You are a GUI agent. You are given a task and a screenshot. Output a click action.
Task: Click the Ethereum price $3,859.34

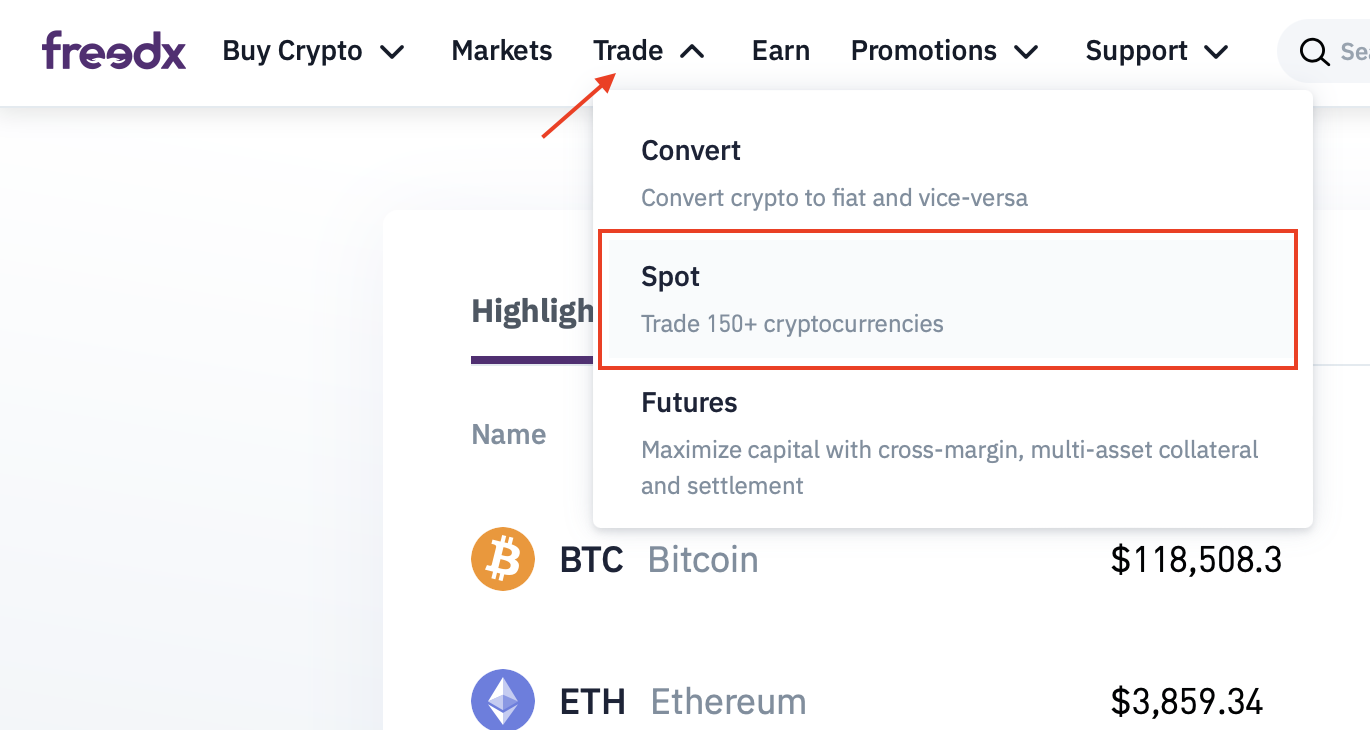[1187, 701]
